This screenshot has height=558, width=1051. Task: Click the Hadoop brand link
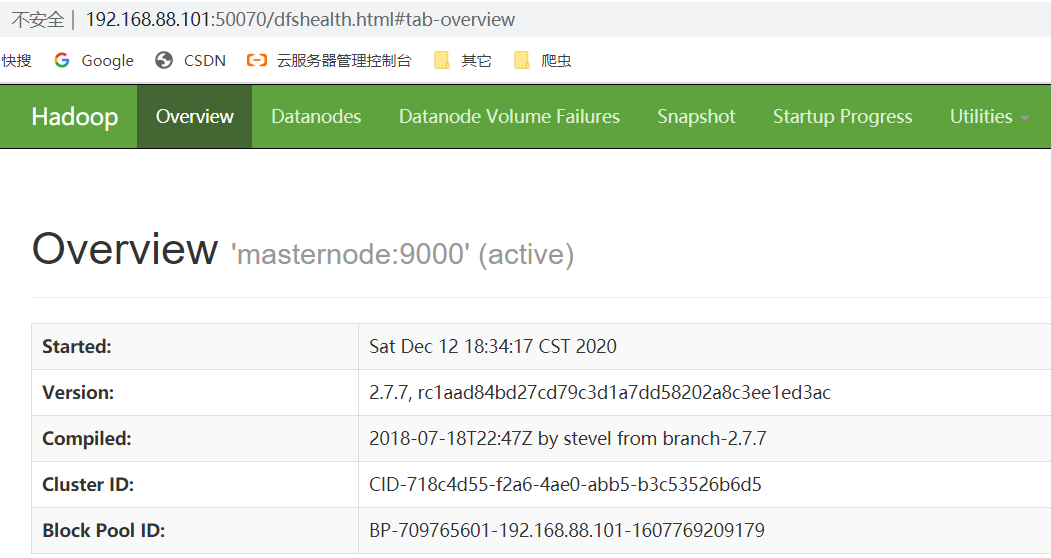(74, 117)
